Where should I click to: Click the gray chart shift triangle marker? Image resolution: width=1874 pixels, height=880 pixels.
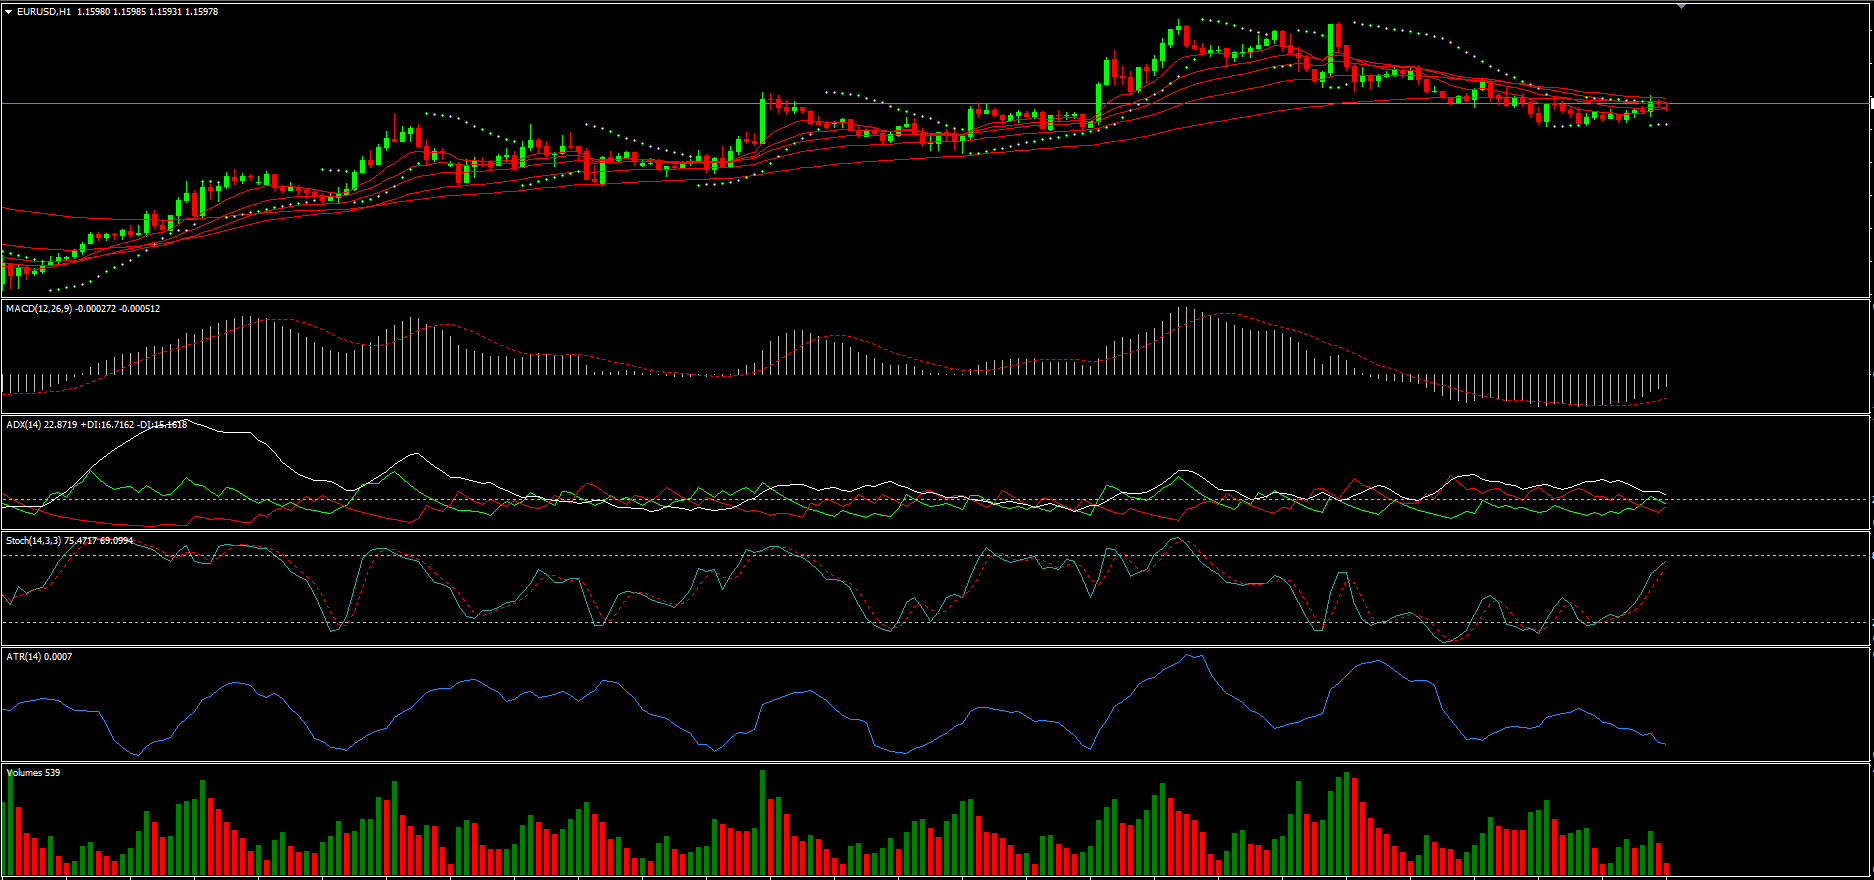pos(1681,6)
